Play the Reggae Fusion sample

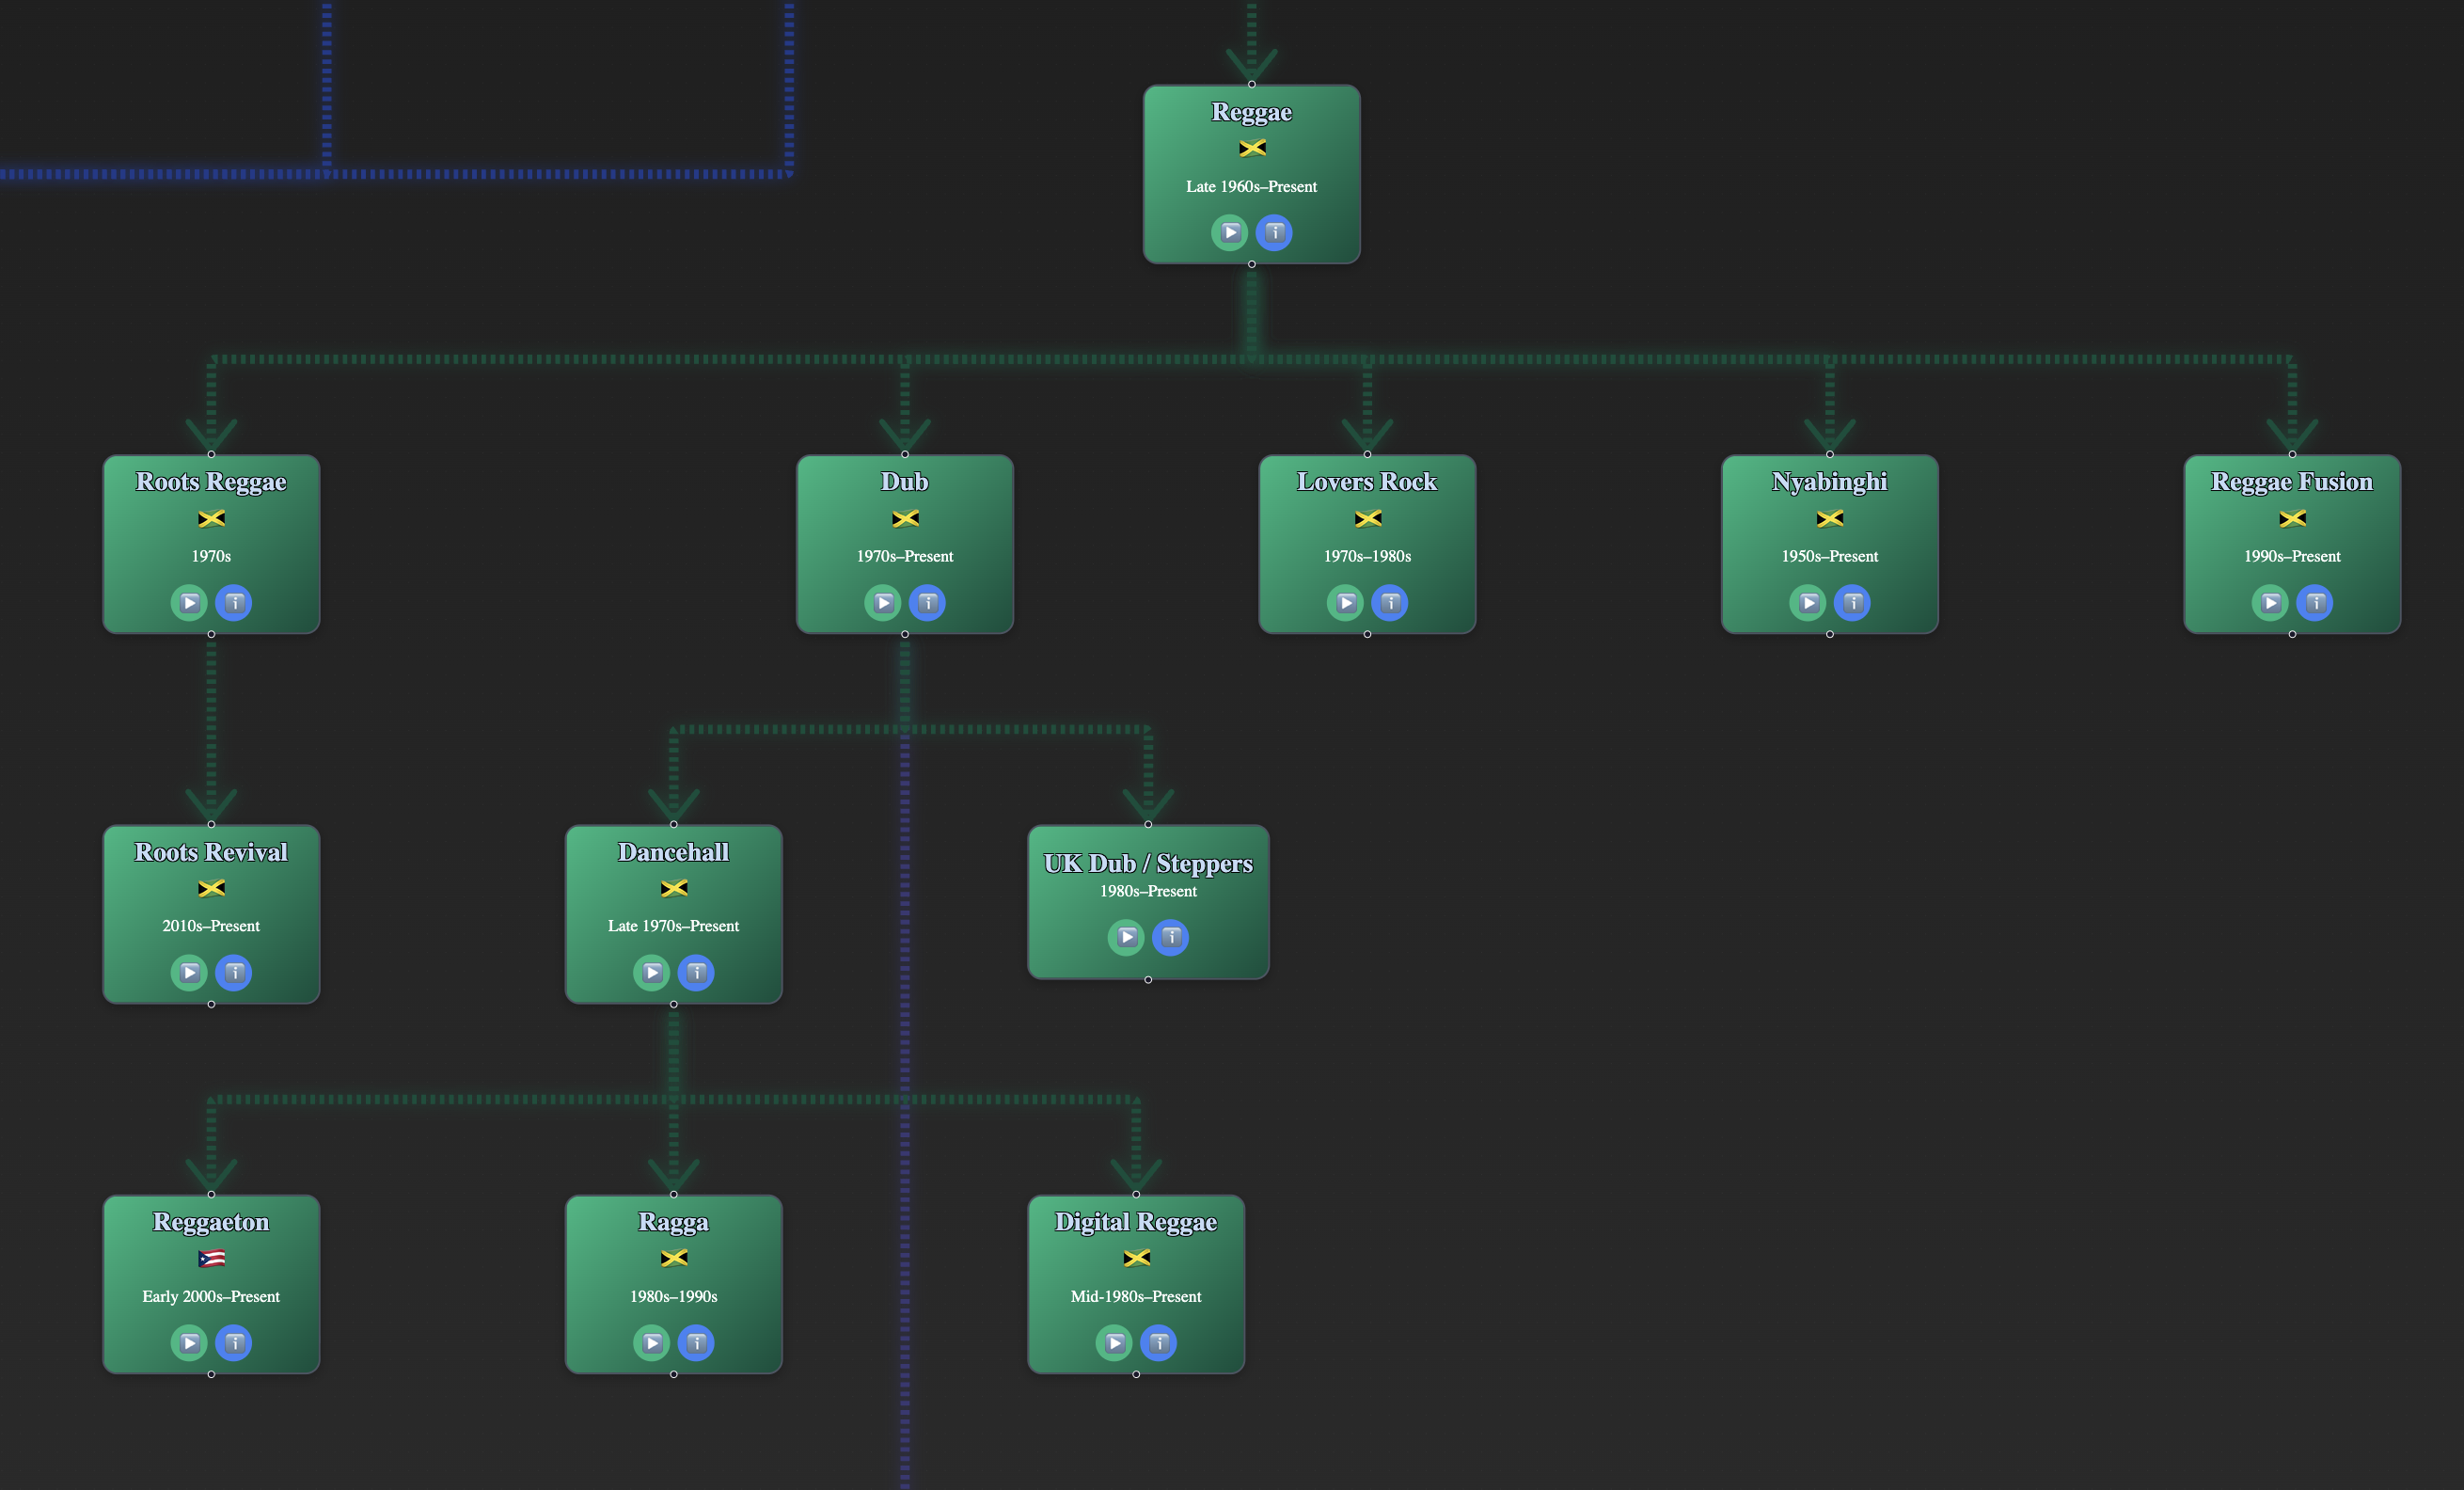[2271, 603]
